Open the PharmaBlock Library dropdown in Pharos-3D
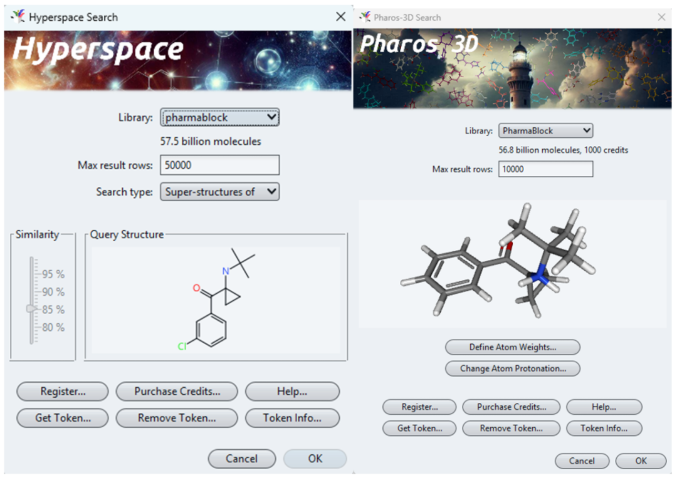Screen dimensions: 680x483 545,131
